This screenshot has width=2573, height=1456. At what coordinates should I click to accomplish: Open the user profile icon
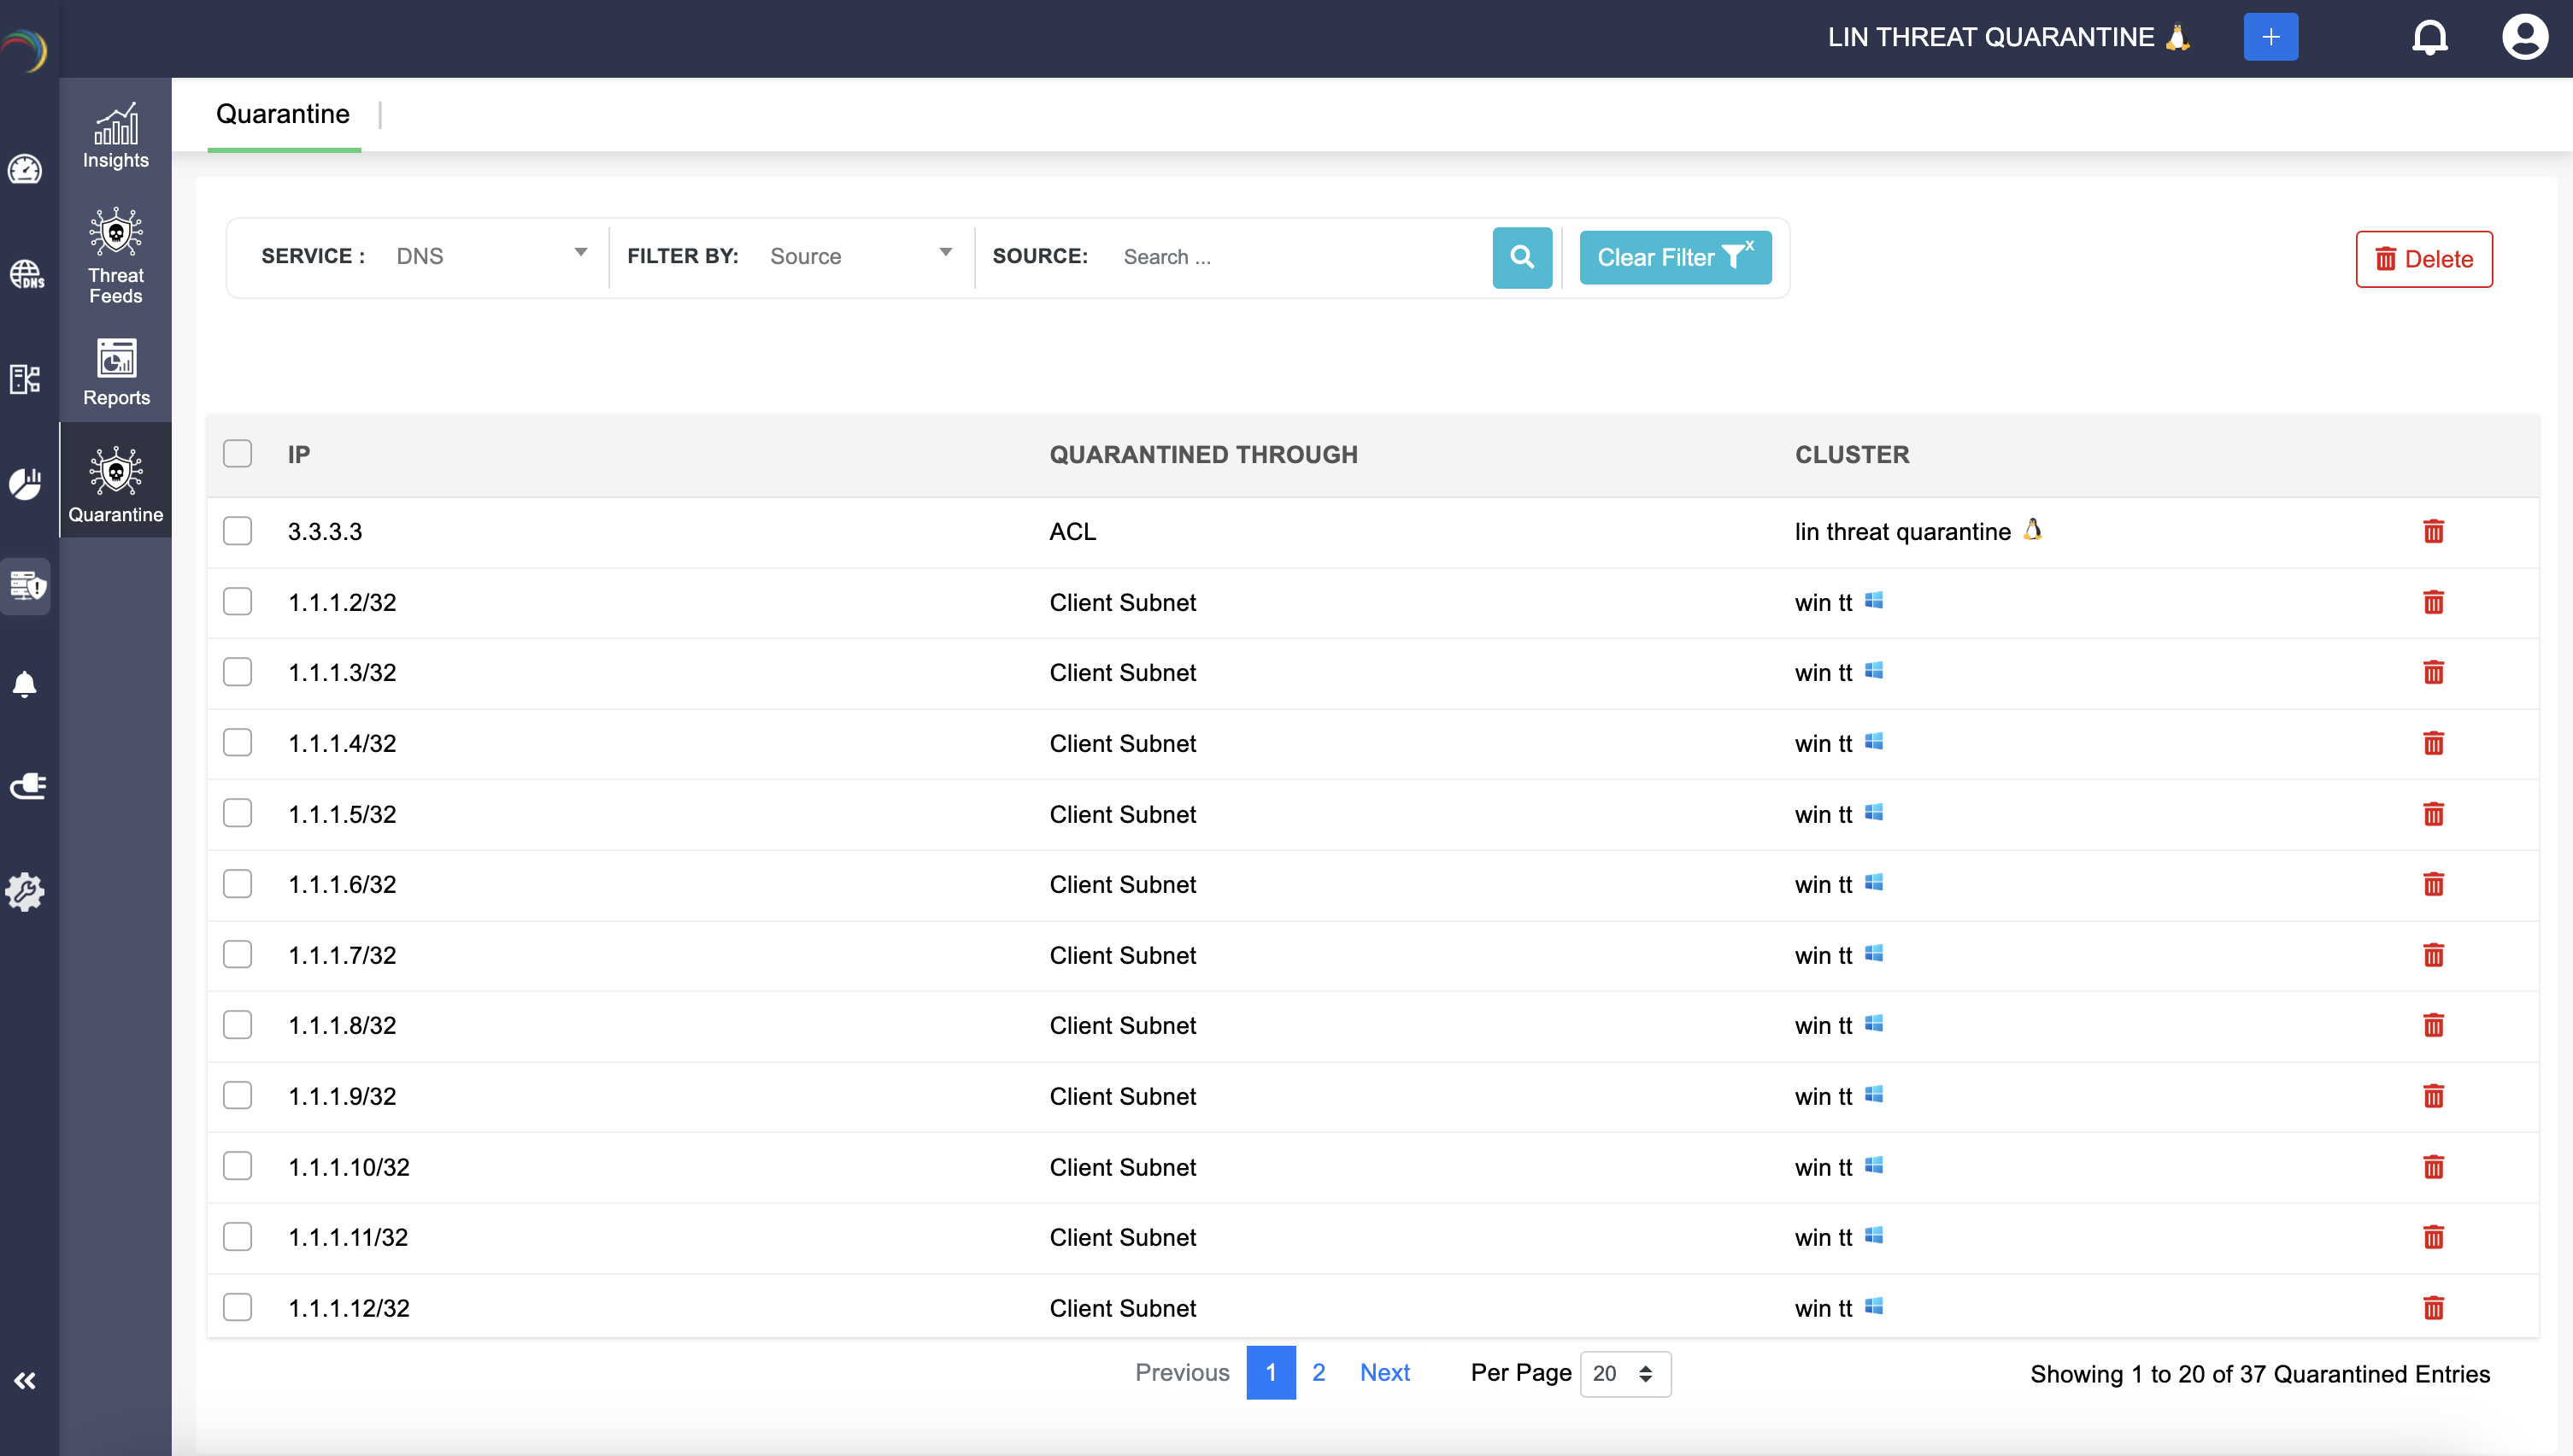pos(2525,37)
